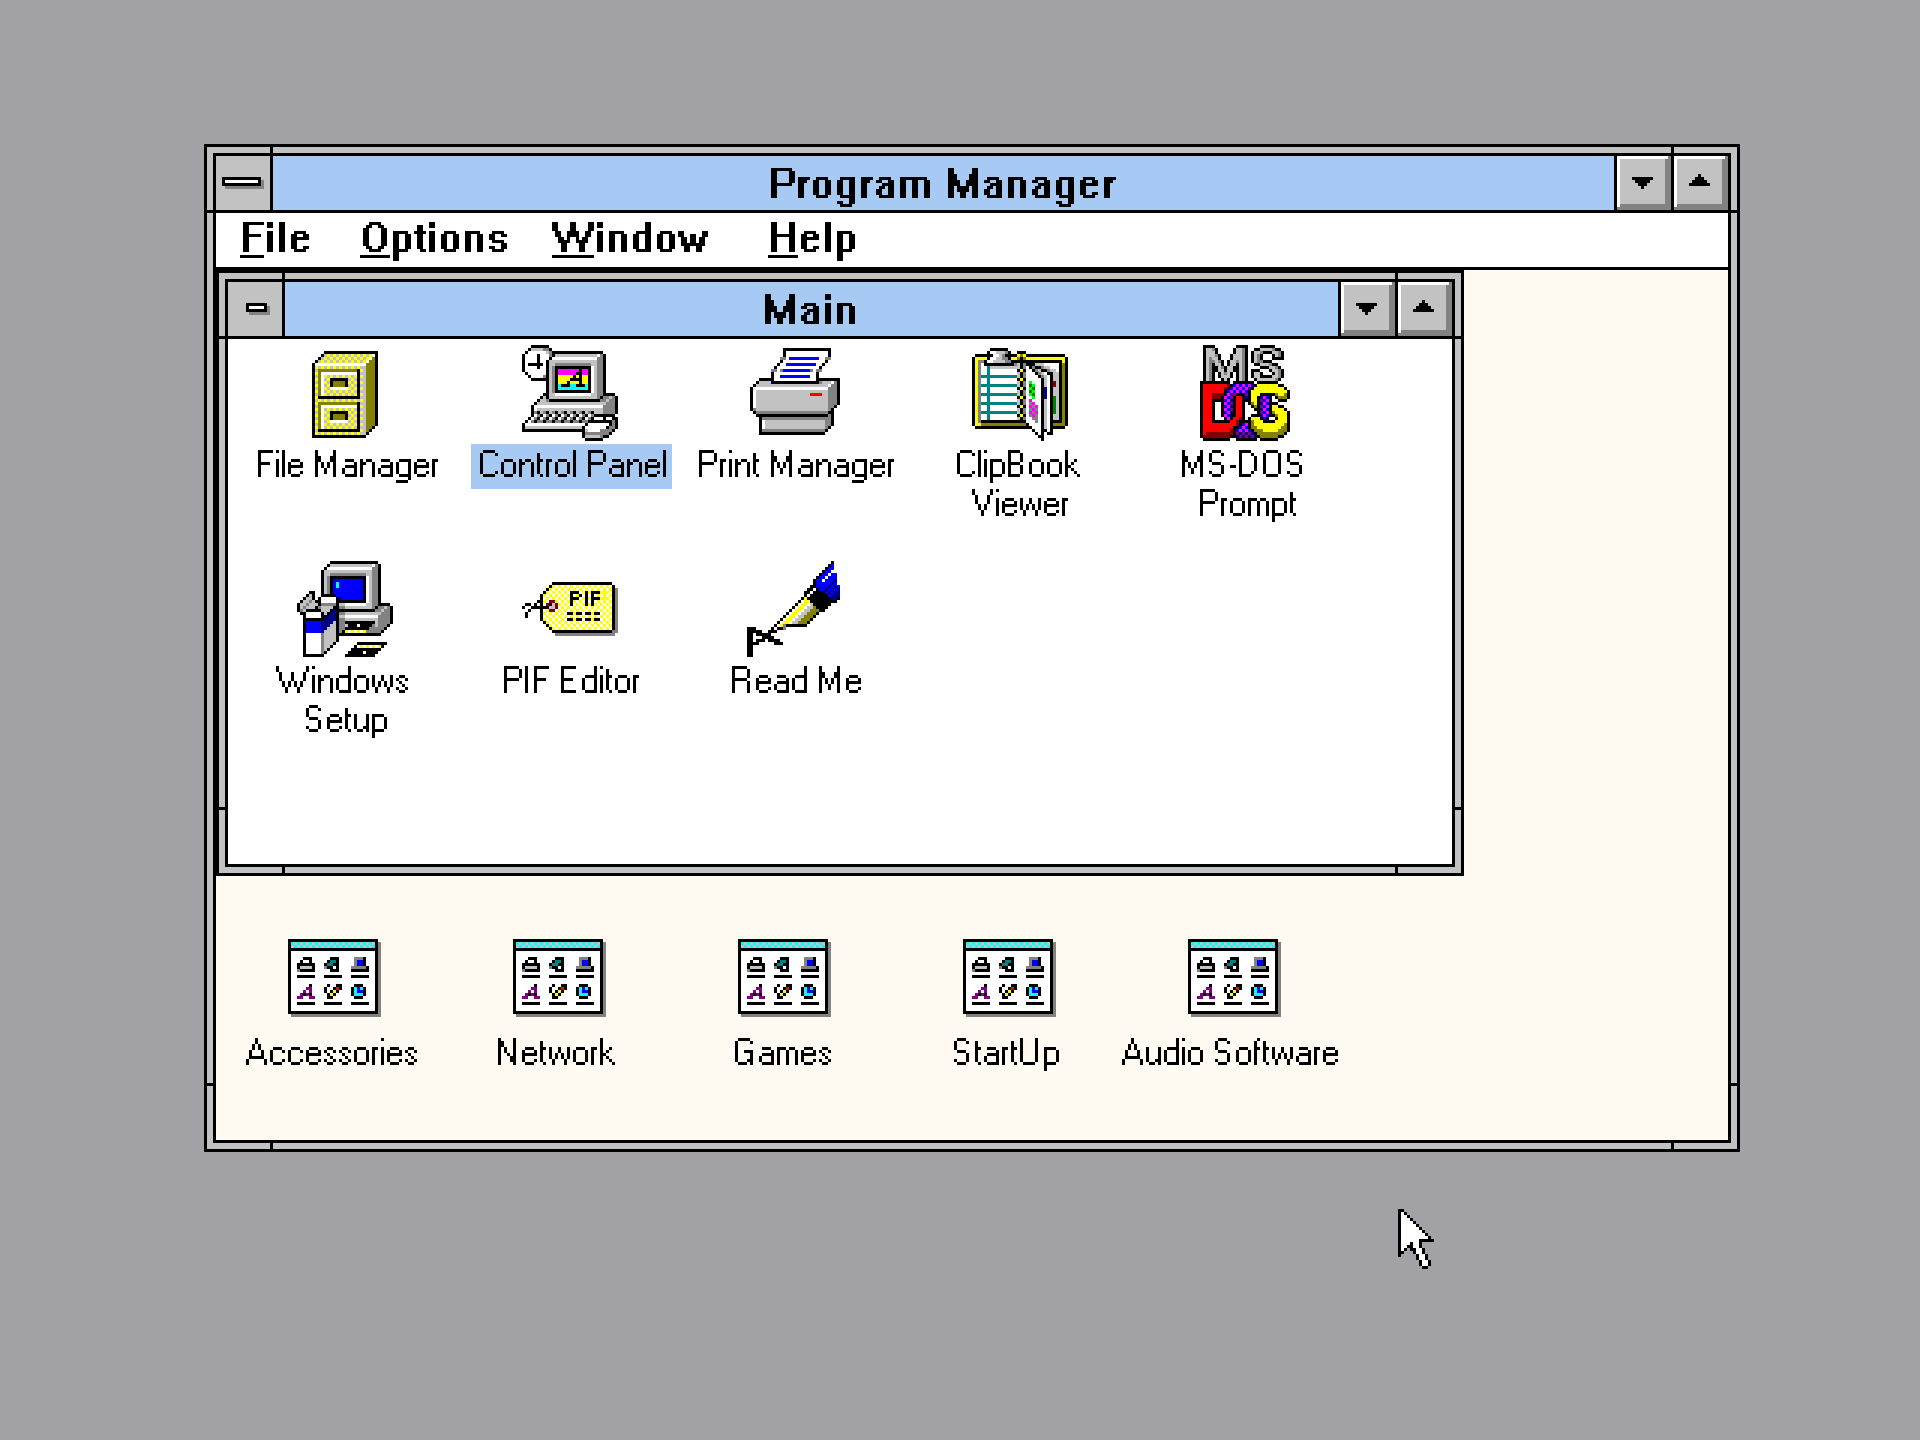Click the 'Audio Software' label text
The image size is (1920, 1440).
(x=1230, y=1053)
